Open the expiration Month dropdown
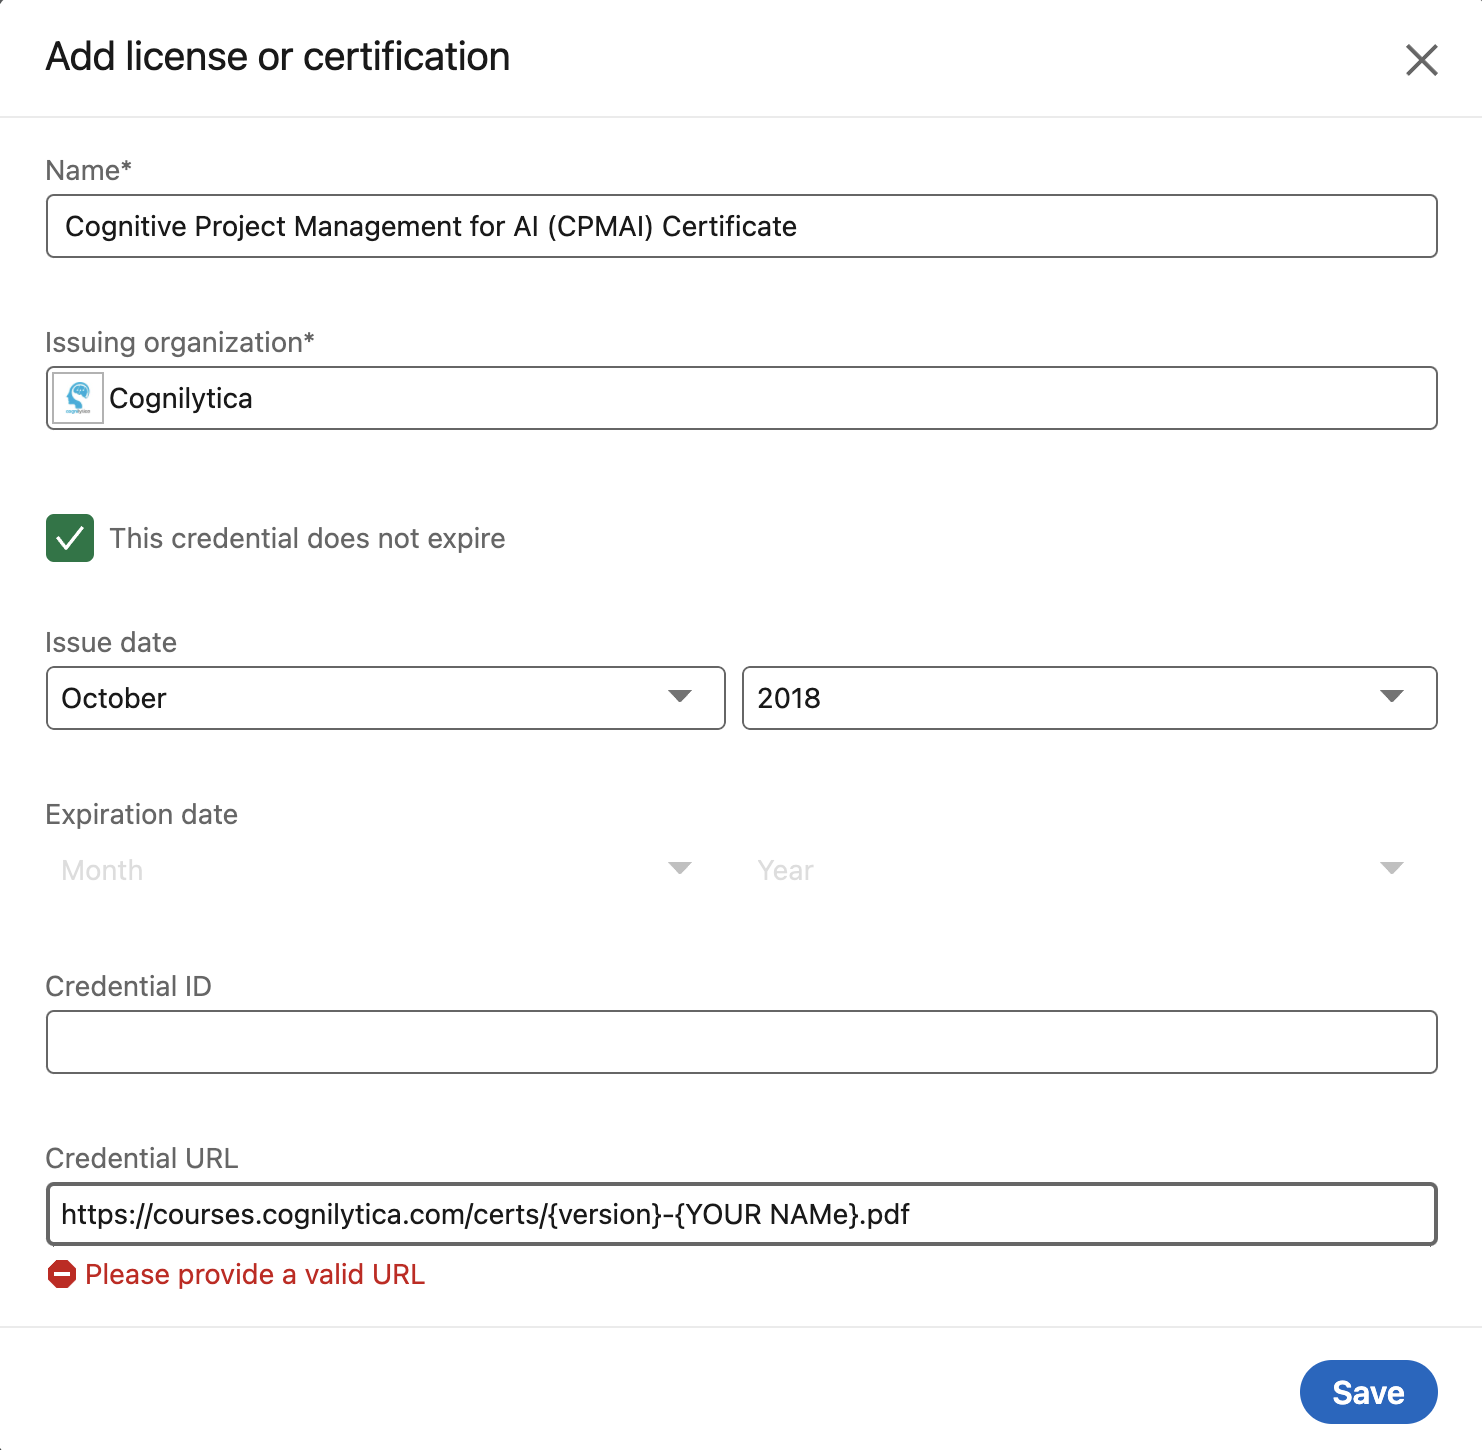Screen dimensions: 1482x1450 click(386, 870)
